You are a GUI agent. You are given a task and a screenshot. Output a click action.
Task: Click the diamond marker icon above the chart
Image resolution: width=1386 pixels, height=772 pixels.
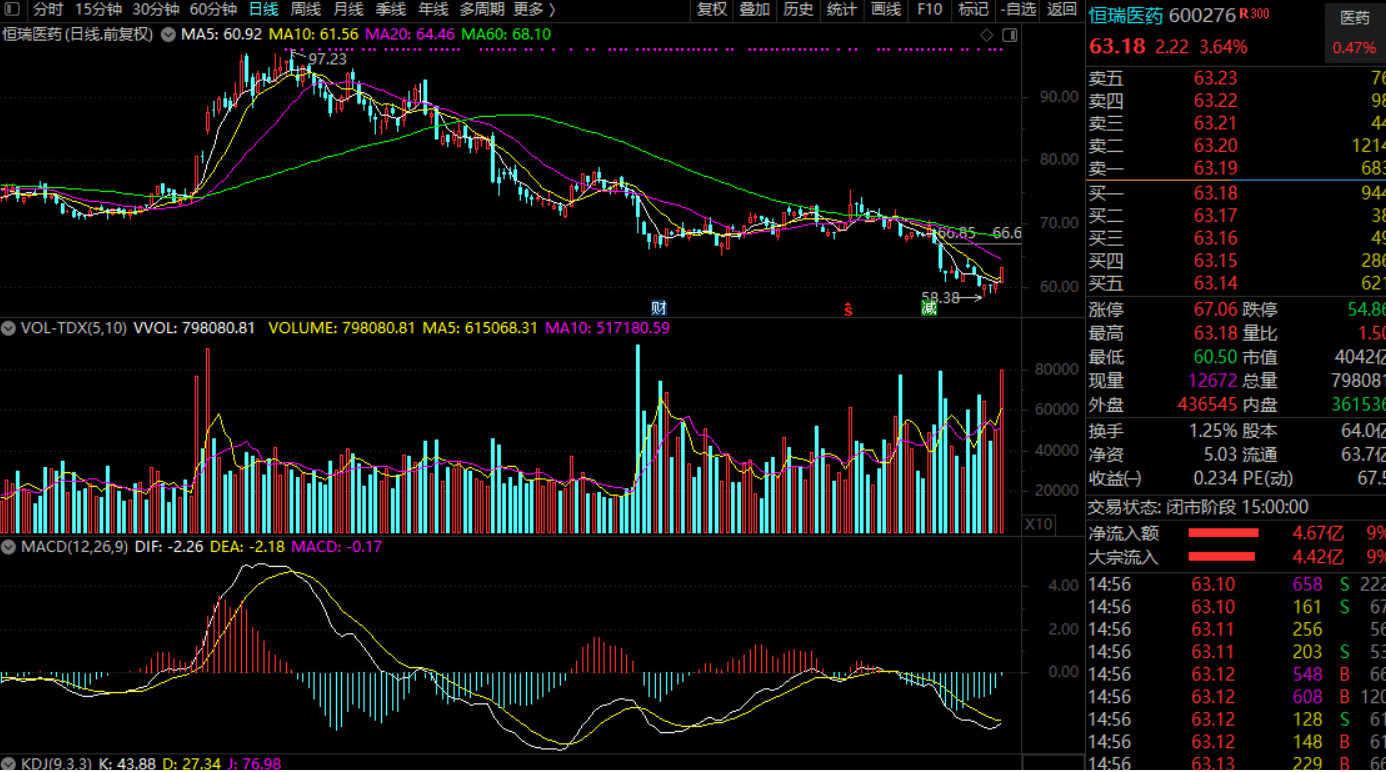coord(987,35)
